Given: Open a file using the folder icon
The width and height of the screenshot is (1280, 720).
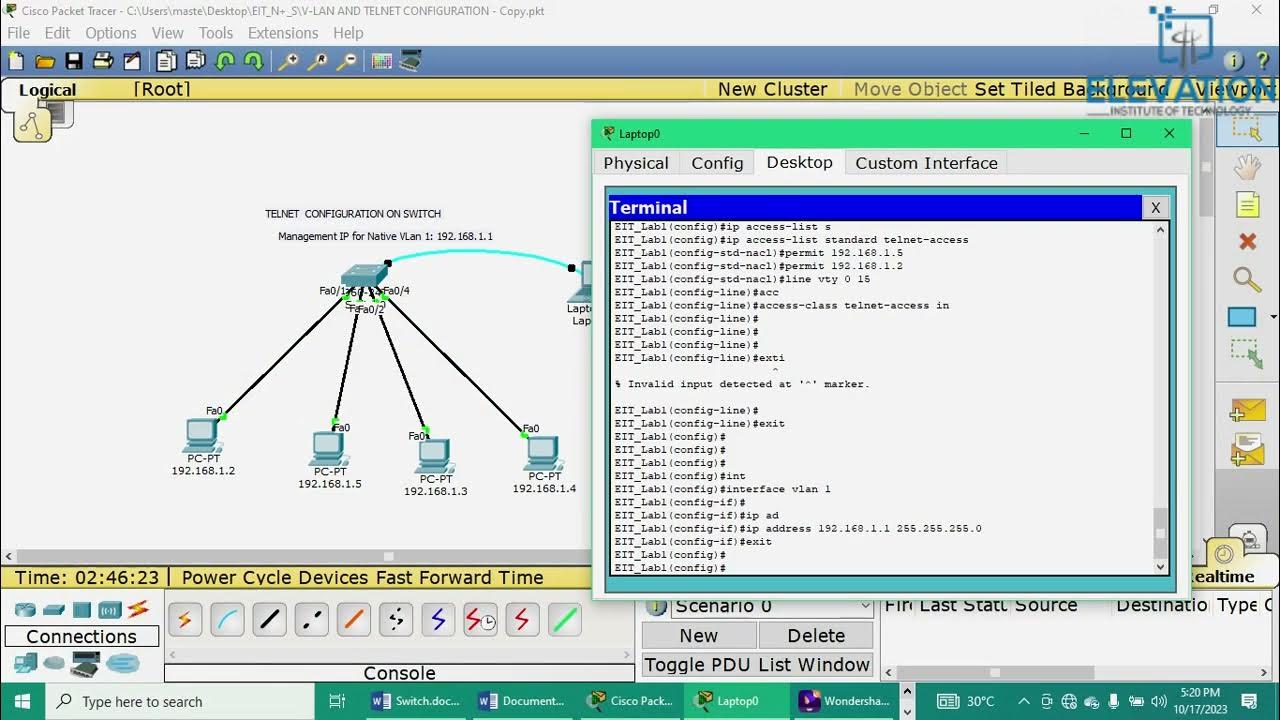Looking at the screenshot, I should (44, 61).
